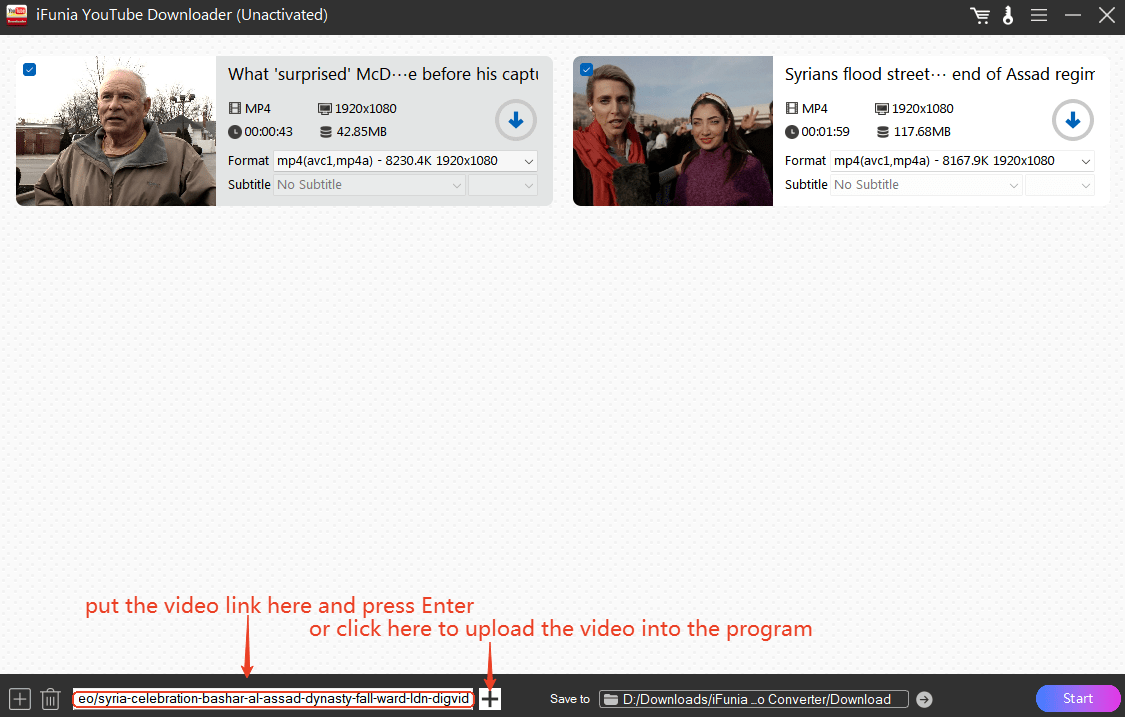Expand Format dropdown for first video
1125x717 pixels.
(x=405, y=161)
